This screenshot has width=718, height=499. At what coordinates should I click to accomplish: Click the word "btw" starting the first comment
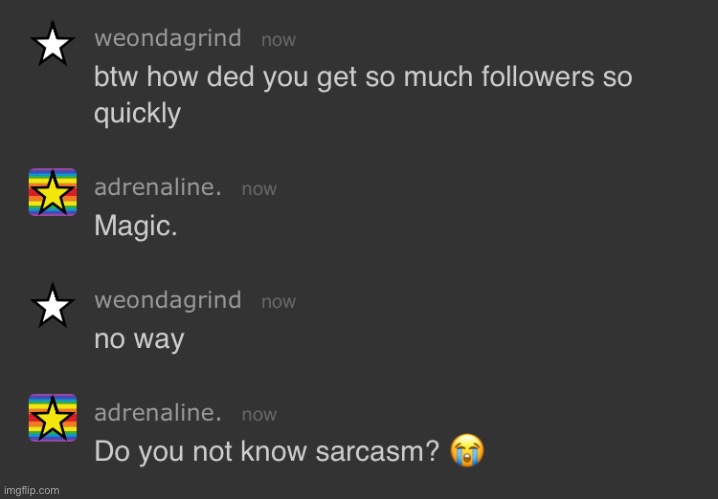click(x=115, y=77)
